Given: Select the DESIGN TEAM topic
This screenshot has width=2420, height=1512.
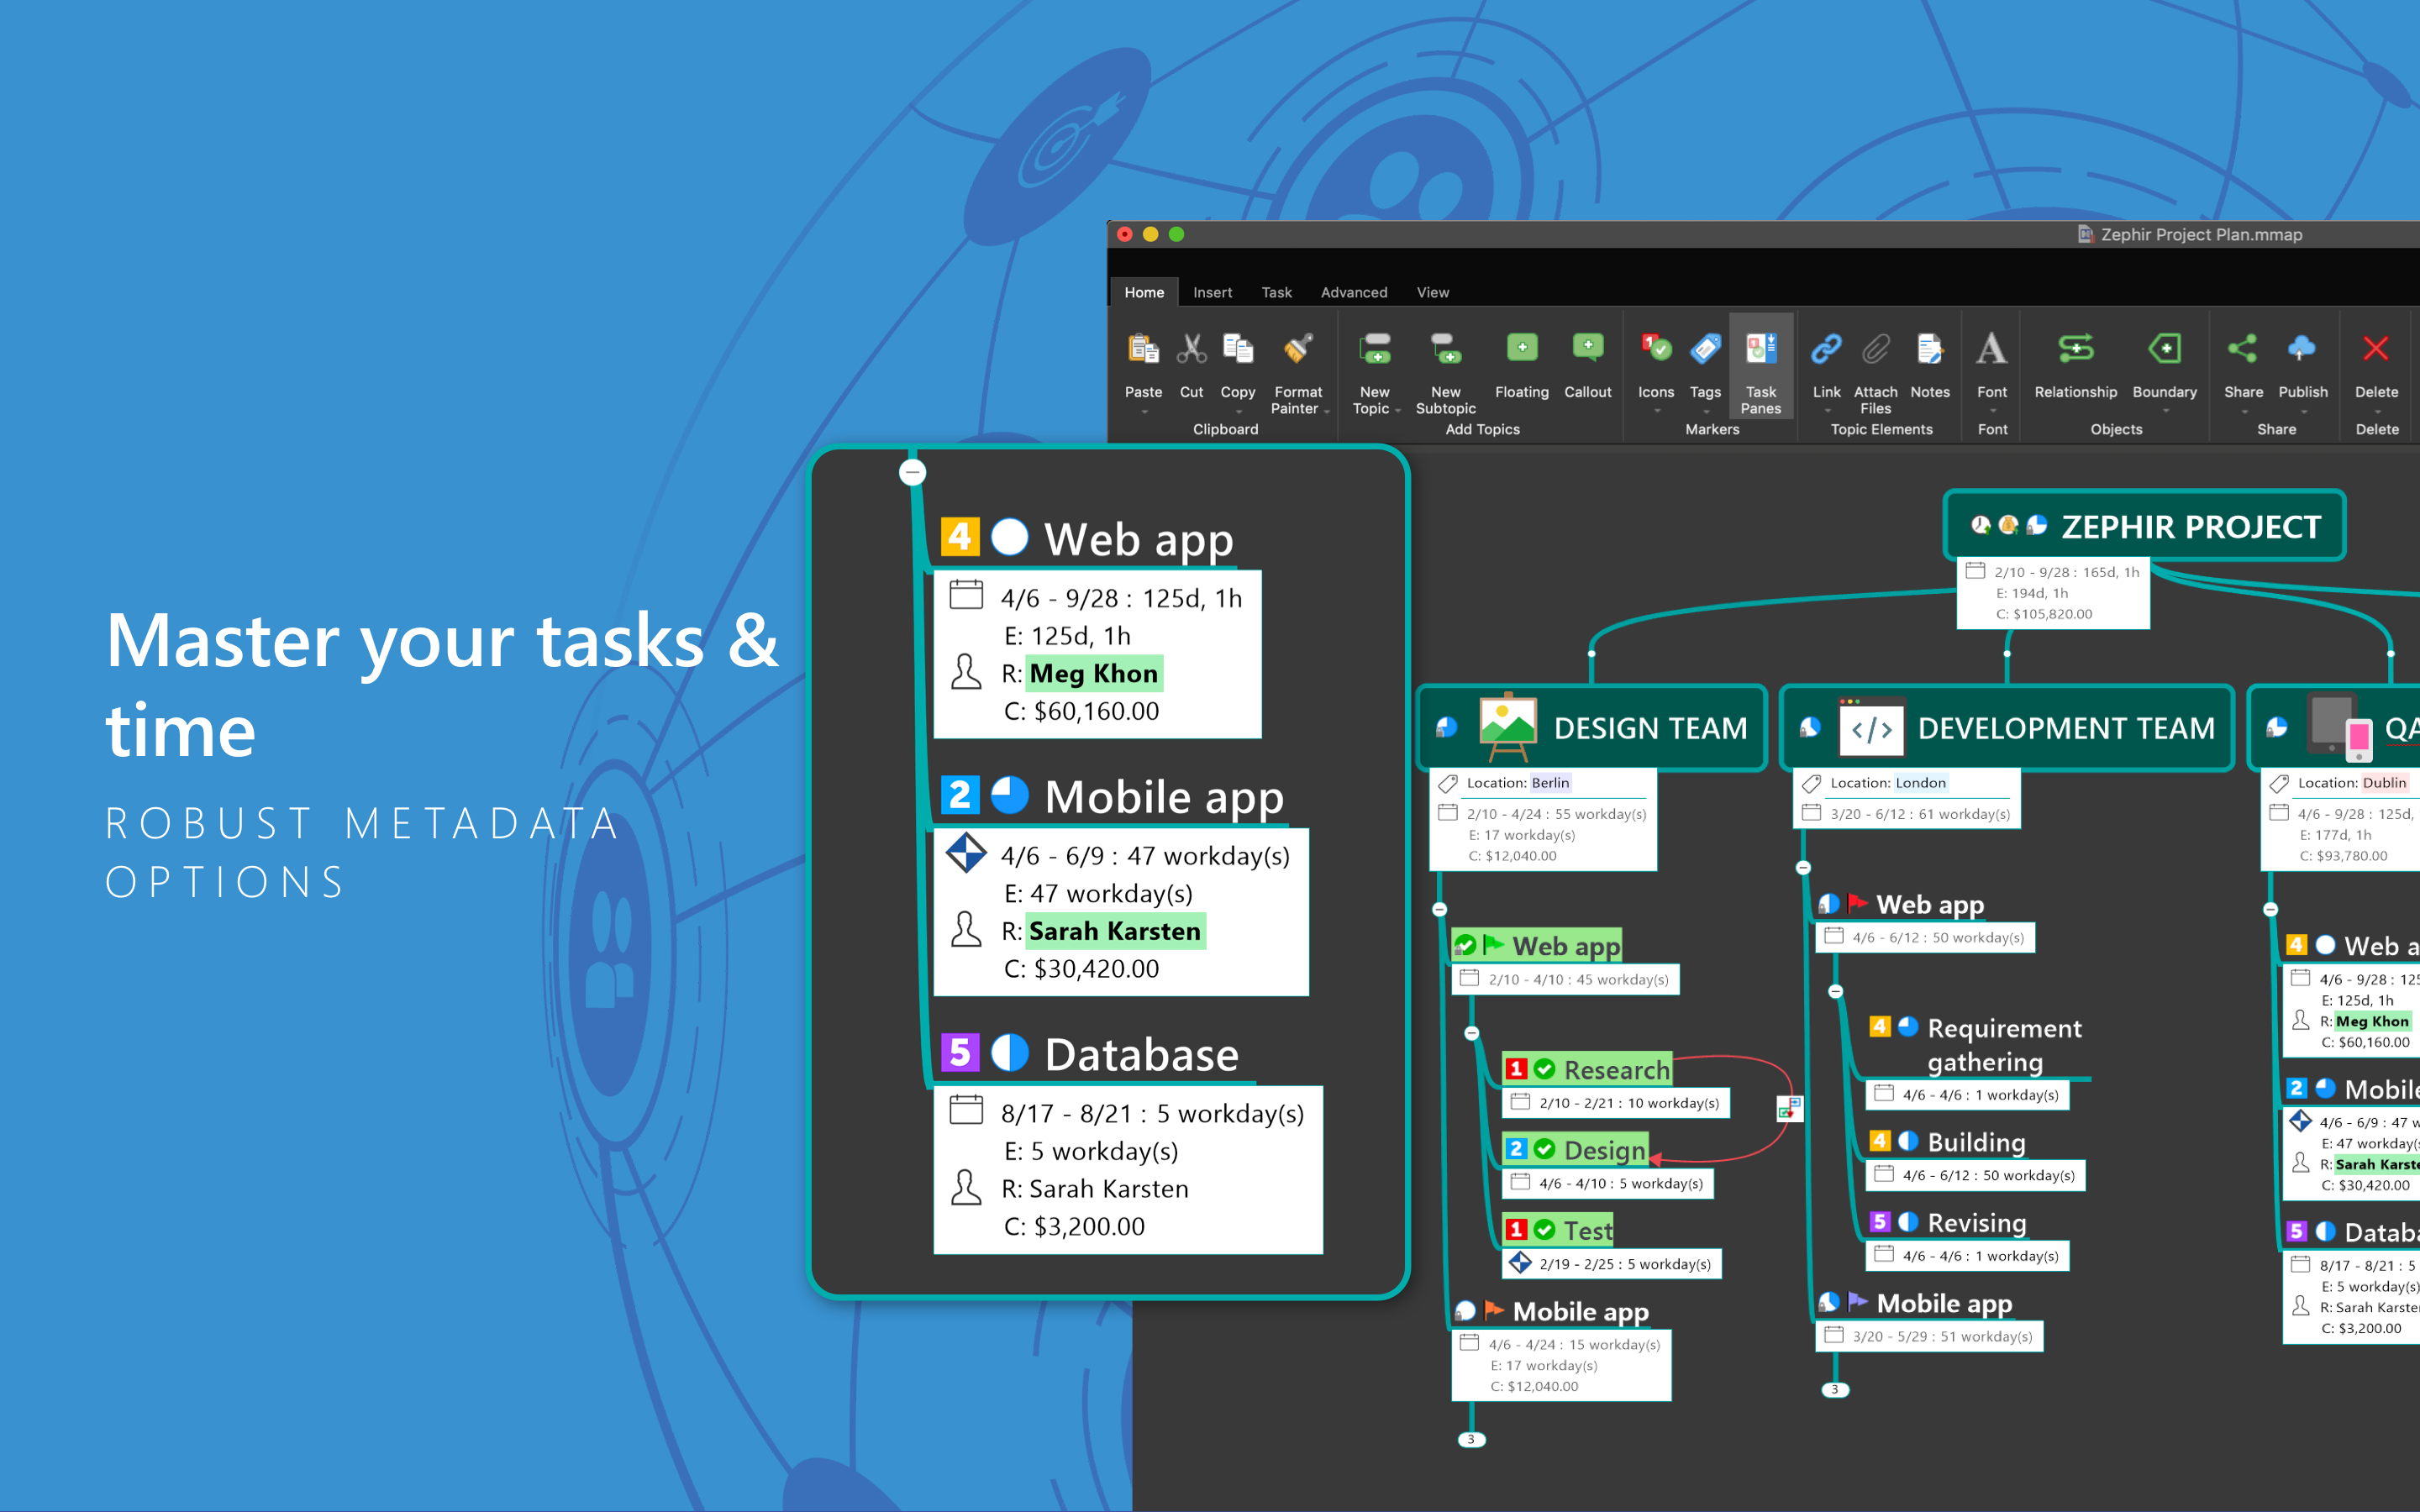Looking at the screenshot, I should pyautogui.click(x=1592, y=728).
